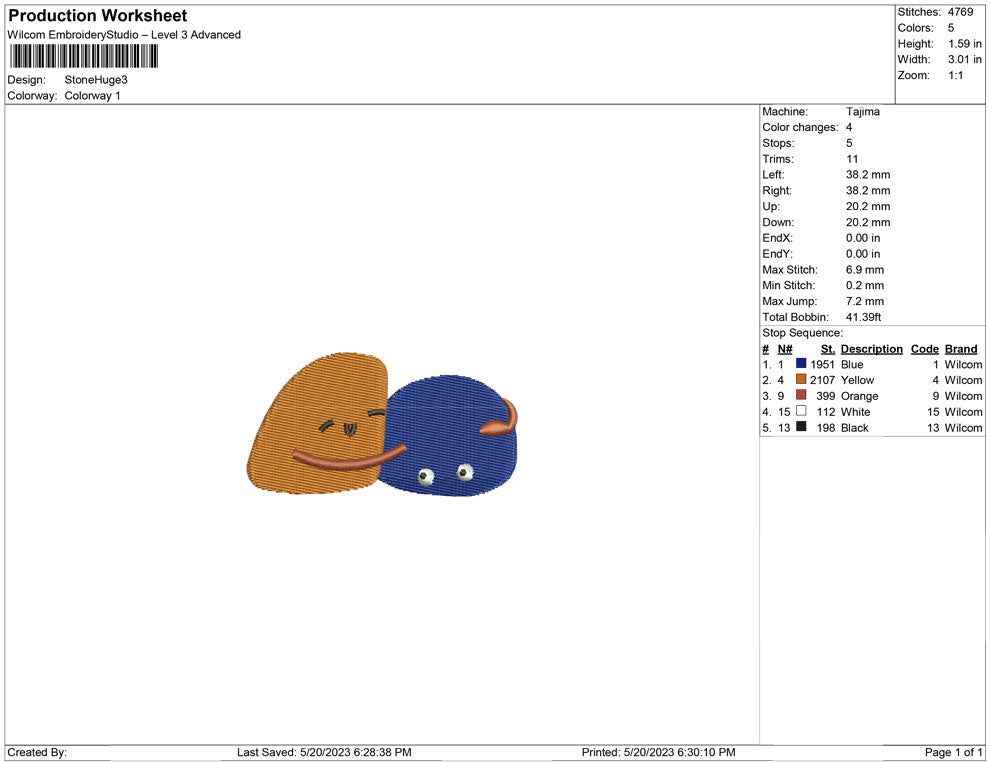Viewport: 990px width, 762px height.
Task: Click the Height value '1.59 in'
Action: pyautogui.click(x=965, y=44)
